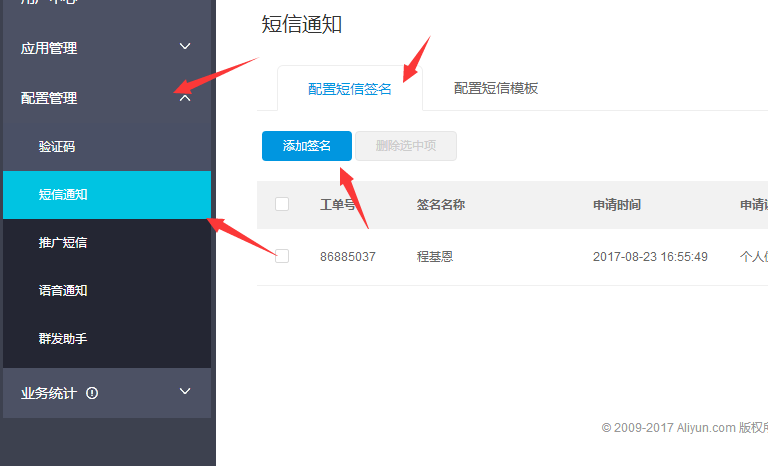Click the 签名名称 column header
Image resolution: width=768 pixels, height=466 pixels.
pyautogui.click(x=440, y=205)
